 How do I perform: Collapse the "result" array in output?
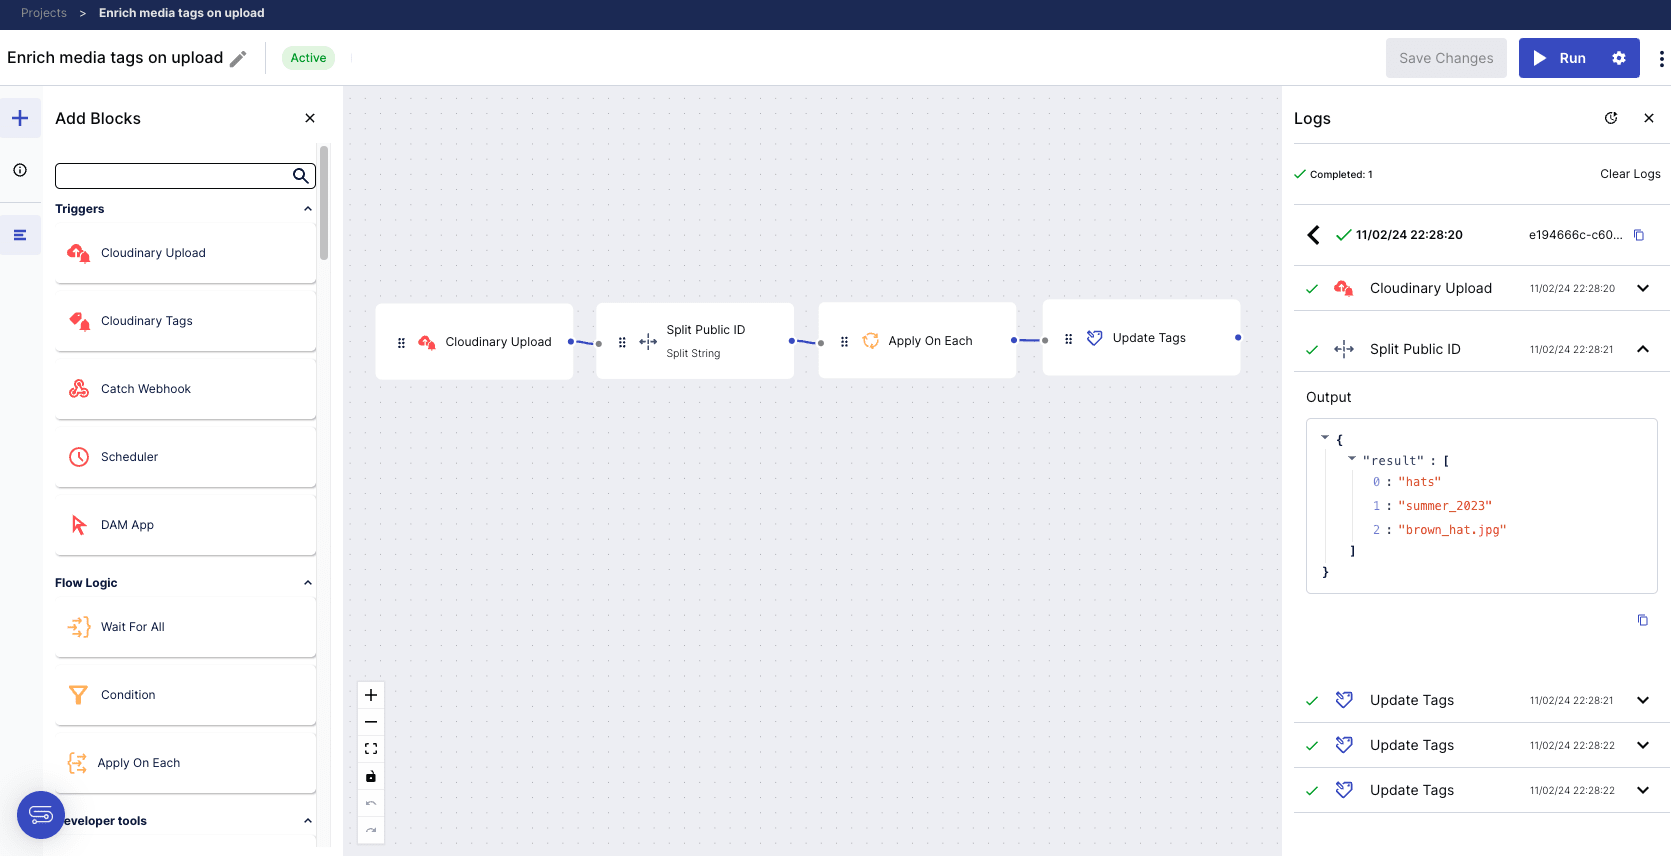(1352, 459)
